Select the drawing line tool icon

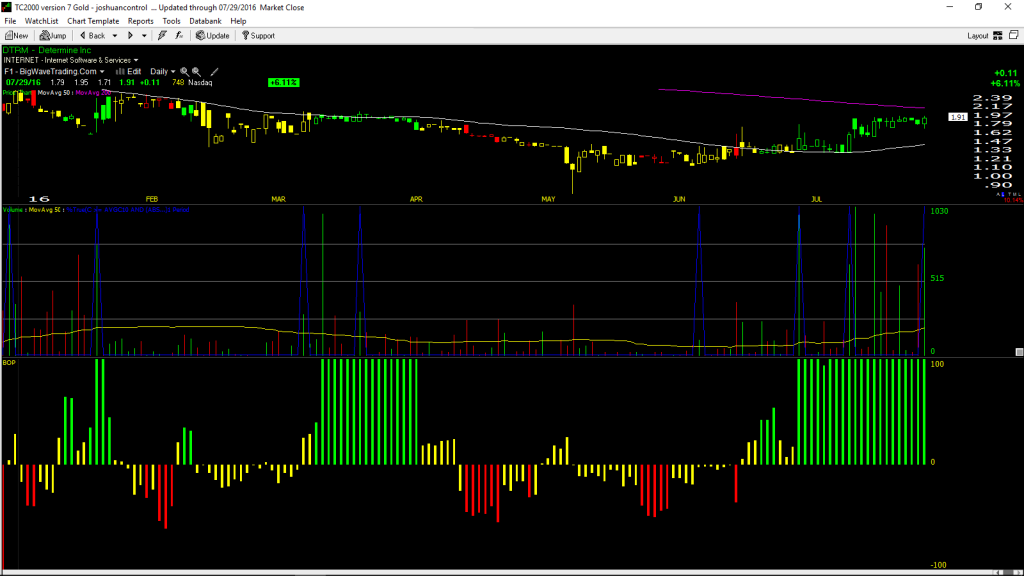214,72
